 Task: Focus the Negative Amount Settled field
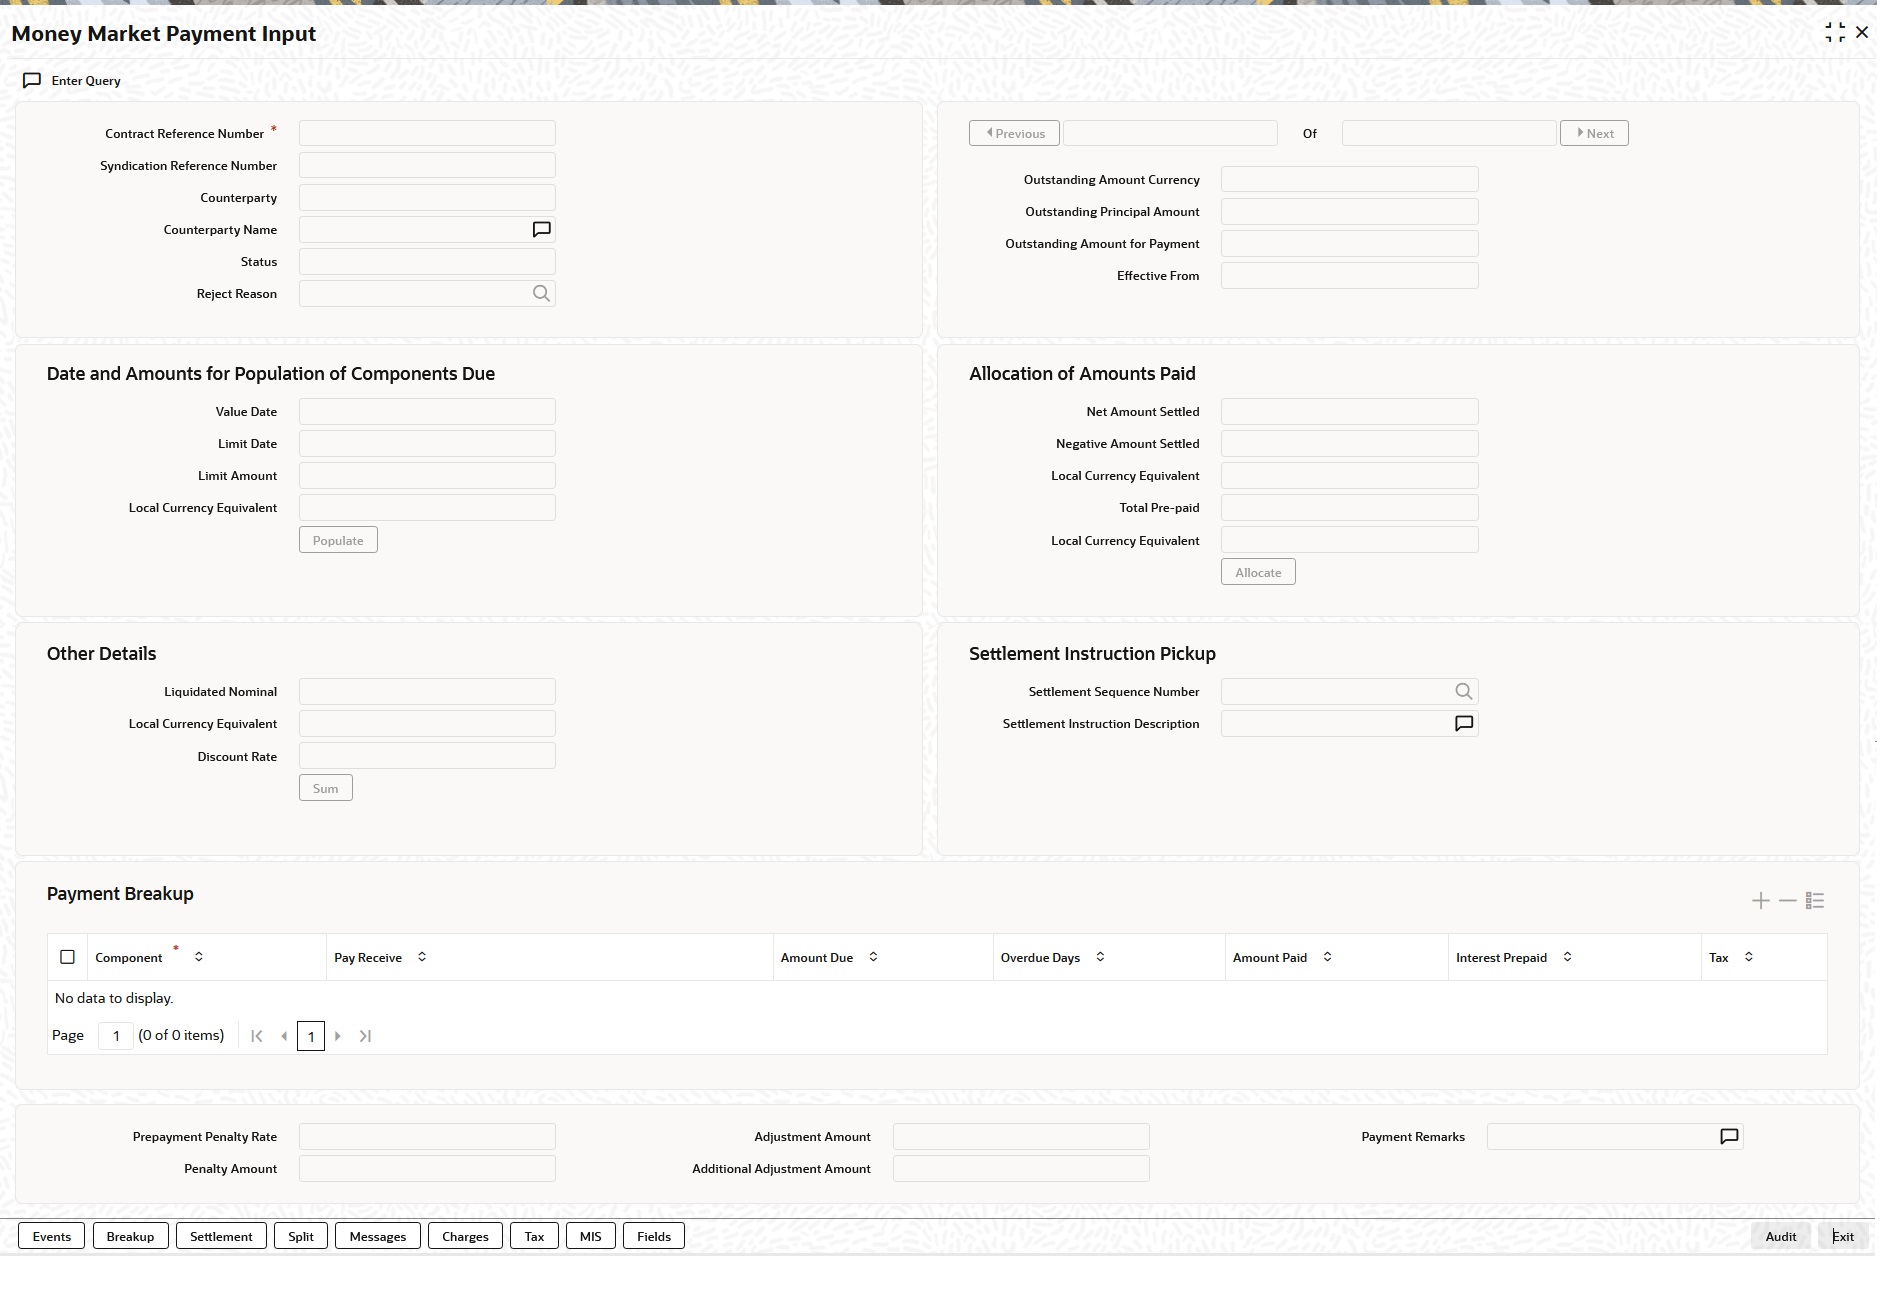[x=1350, y=444]
